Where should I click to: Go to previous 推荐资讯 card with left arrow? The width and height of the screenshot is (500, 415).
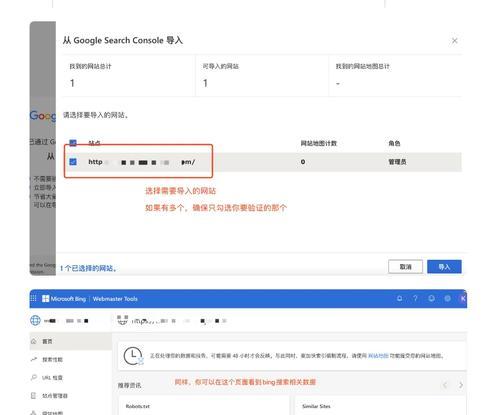click(x=445, y=385)
